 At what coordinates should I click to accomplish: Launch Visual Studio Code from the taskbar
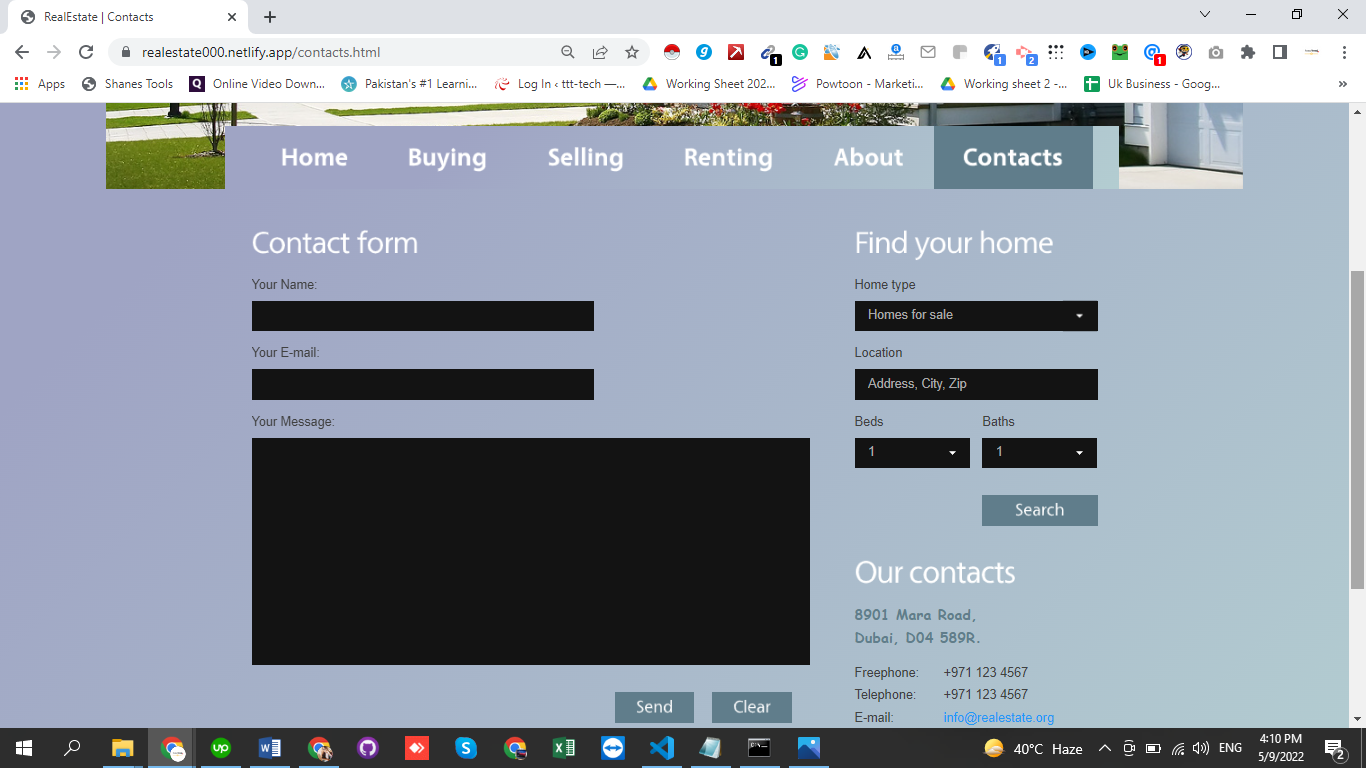(x=661, y=748)
